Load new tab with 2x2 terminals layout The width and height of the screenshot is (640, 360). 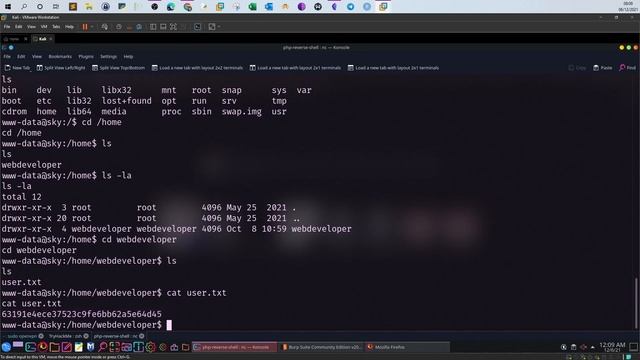[197, 68]
